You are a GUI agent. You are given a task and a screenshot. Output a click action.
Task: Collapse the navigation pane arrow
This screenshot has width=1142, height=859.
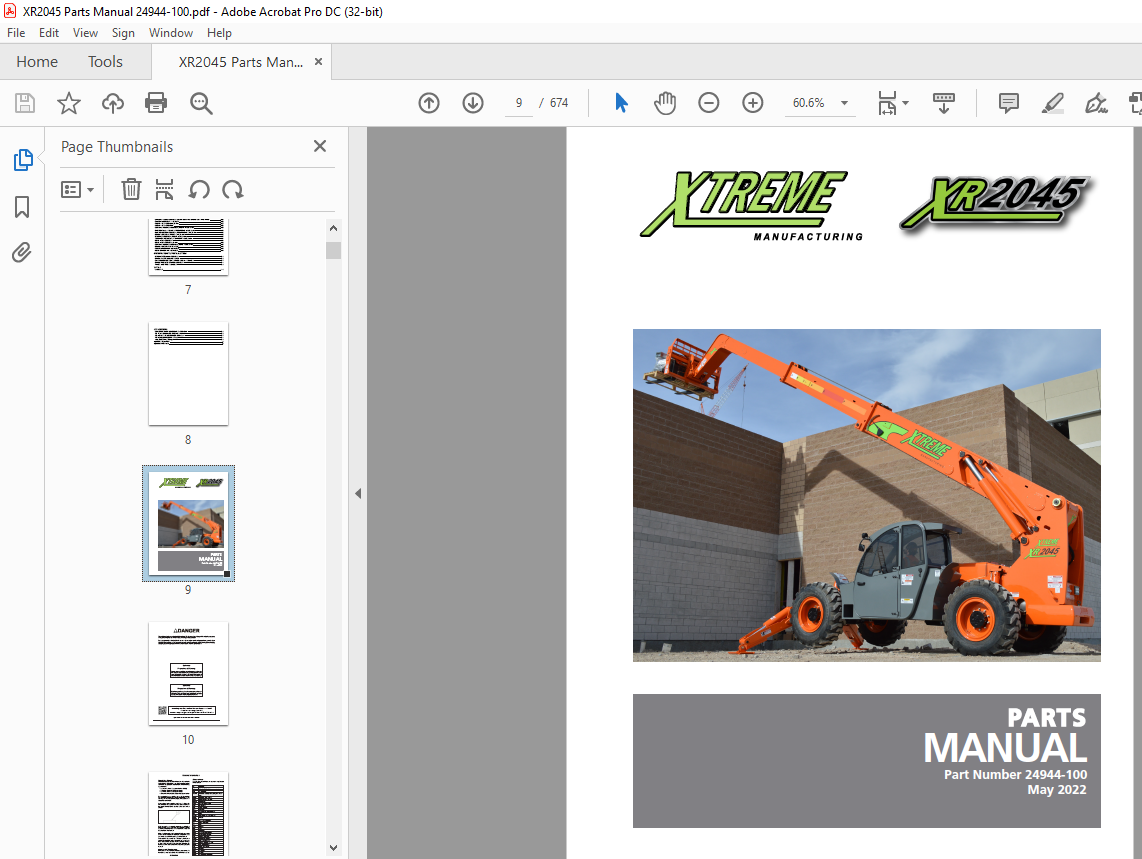[358, 493]
